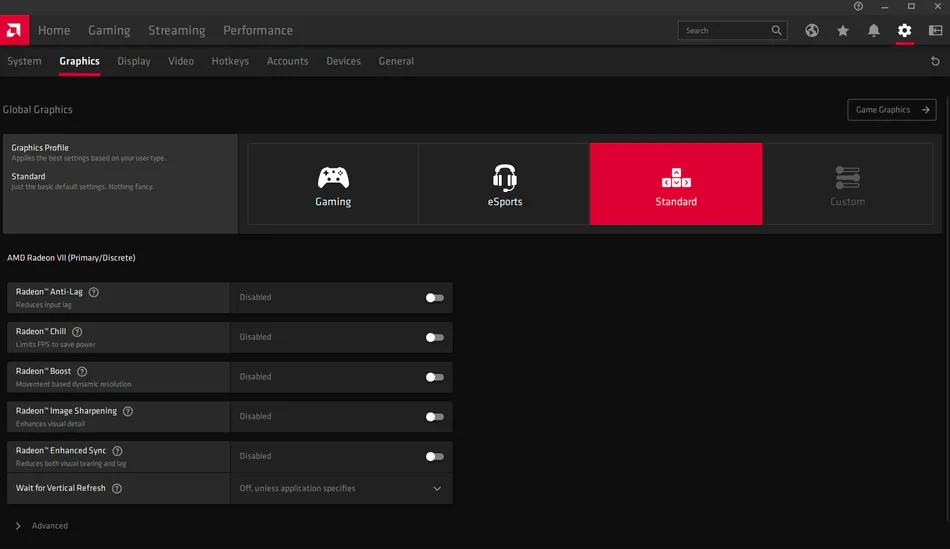Open the web browser globe icon
The image size is (950, 549).
pos(812,30)
